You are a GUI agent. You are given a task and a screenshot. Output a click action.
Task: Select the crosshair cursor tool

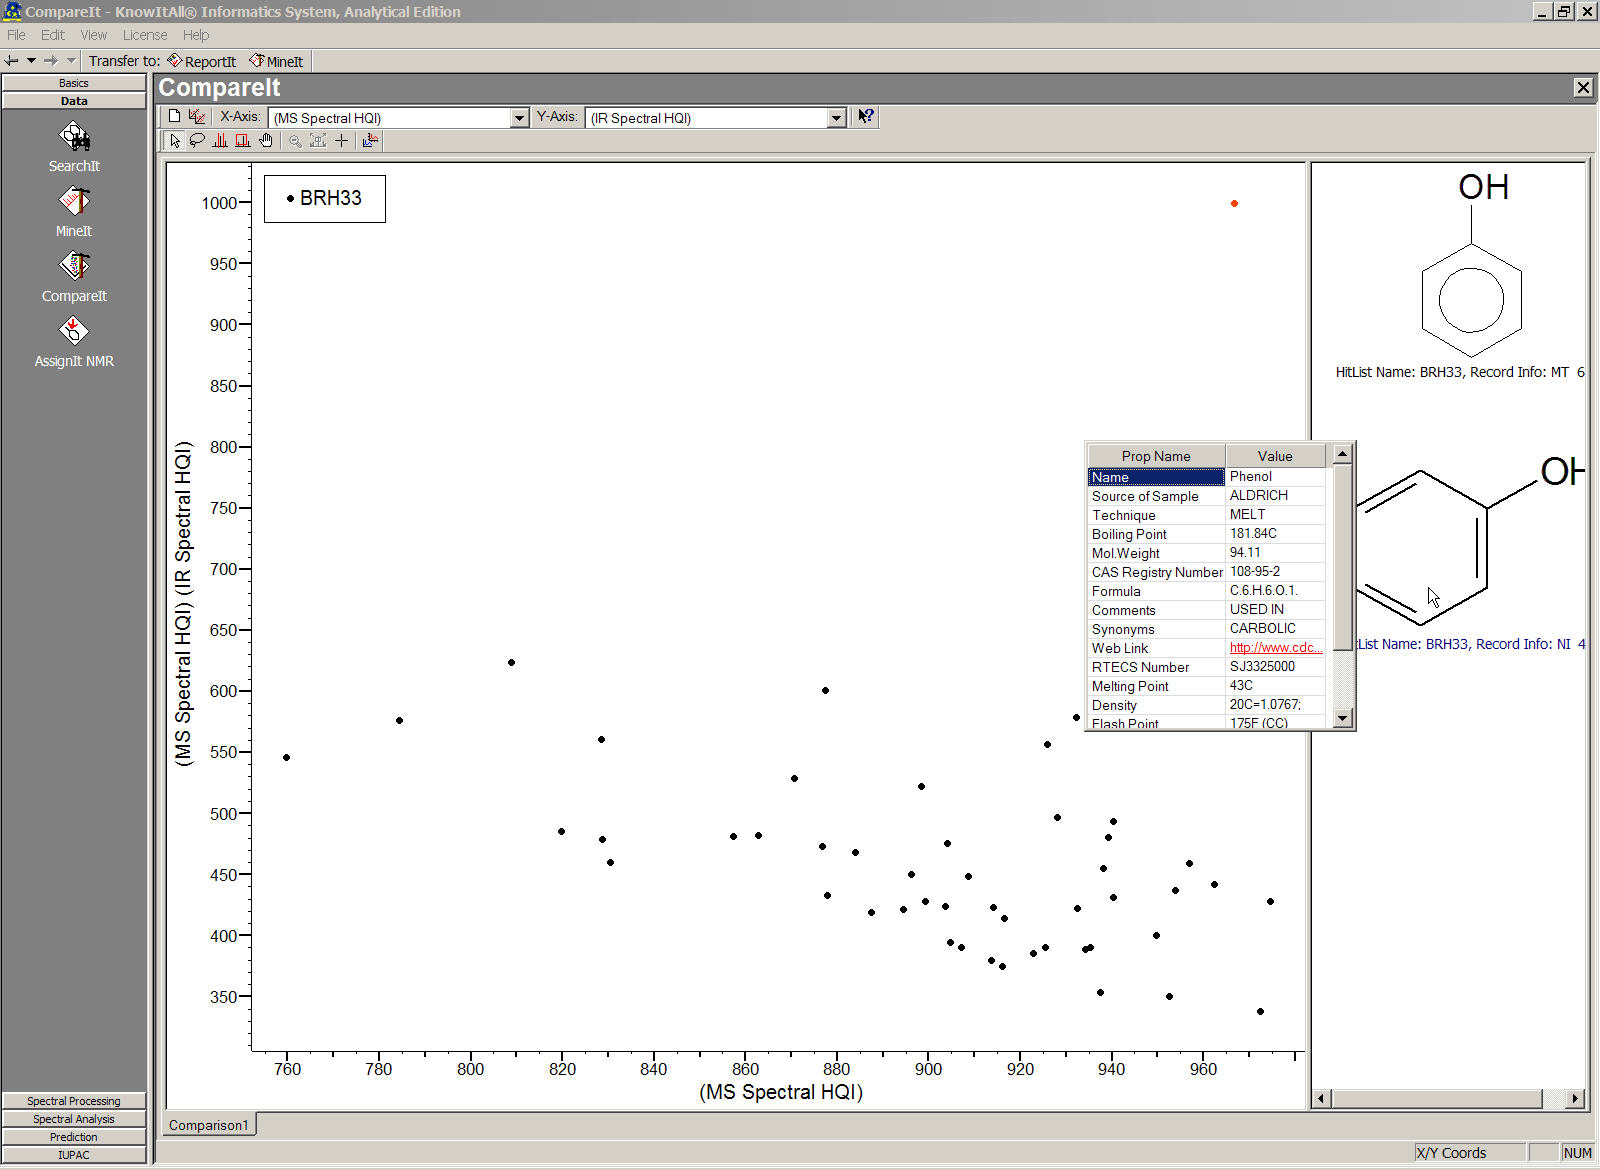(341, 141)
